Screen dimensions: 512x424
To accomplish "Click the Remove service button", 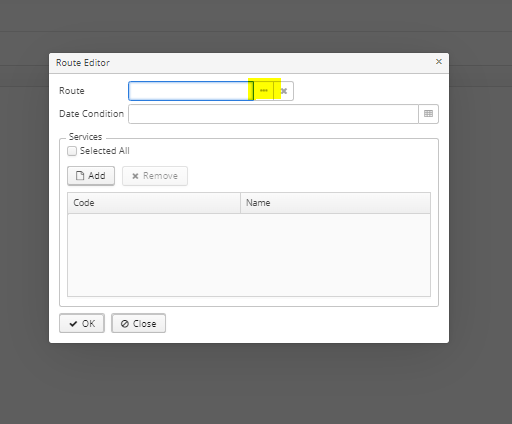I will [155, 176].
